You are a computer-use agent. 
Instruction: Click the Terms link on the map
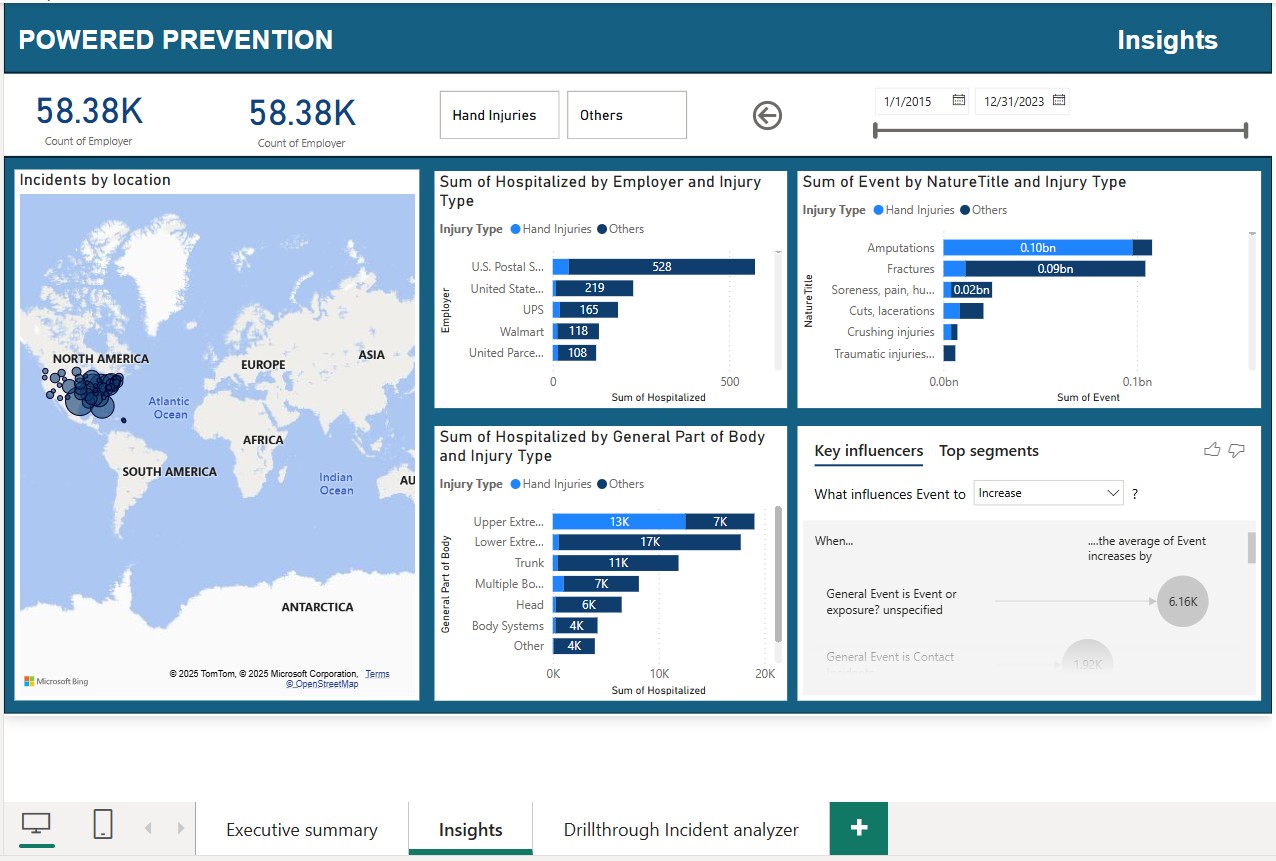pyautogui.click(x=377, y=673)
